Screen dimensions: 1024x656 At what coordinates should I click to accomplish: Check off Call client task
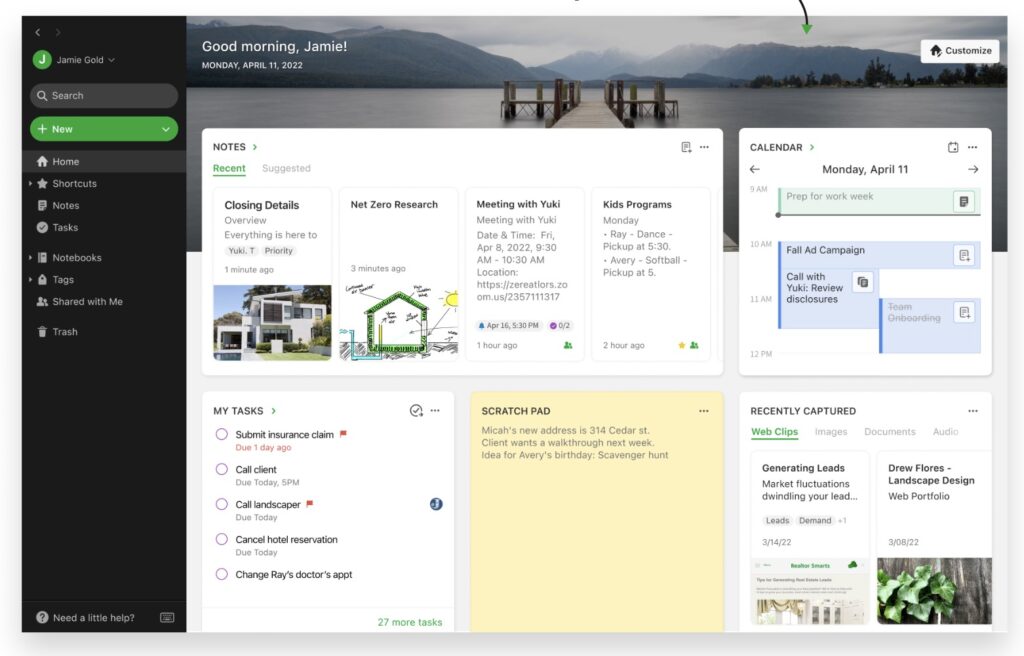221,469
